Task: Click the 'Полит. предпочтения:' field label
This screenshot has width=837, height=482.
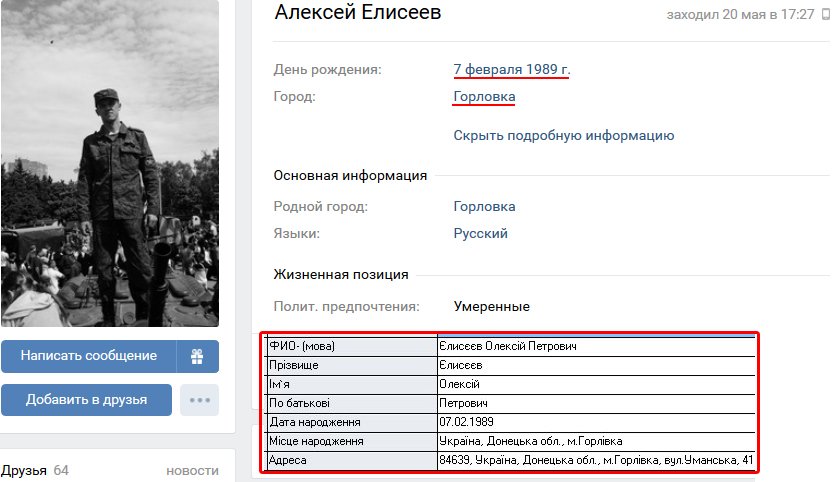Action: pos(346,307)
